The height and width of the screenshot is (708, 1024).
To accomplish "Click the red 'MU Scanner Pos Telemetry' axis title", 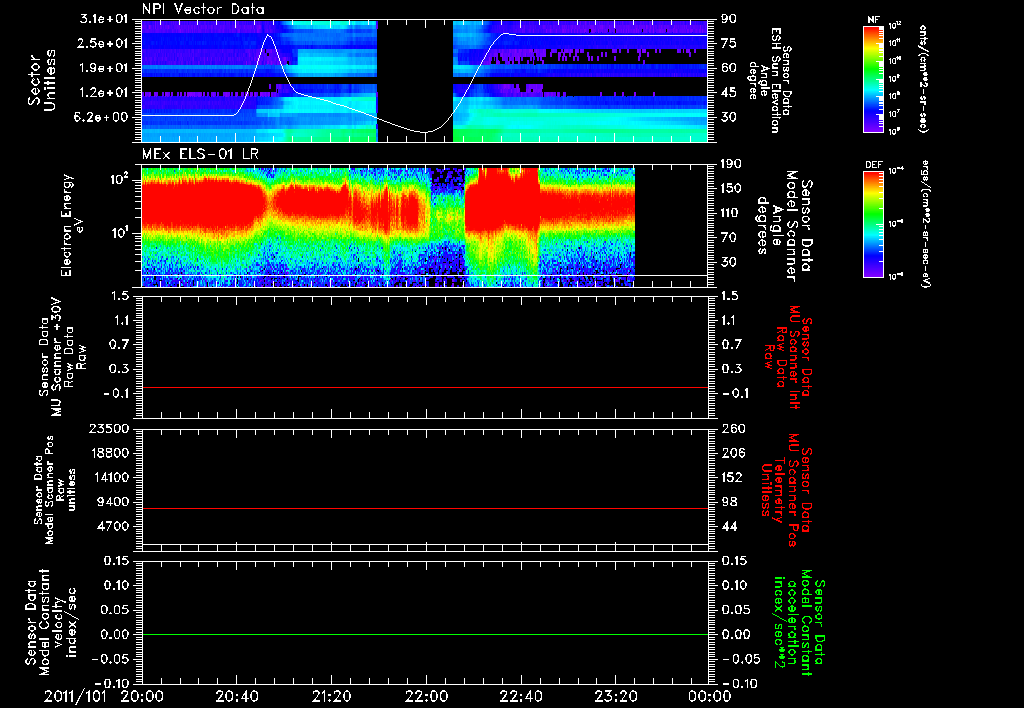I will (x=785, y=490).
